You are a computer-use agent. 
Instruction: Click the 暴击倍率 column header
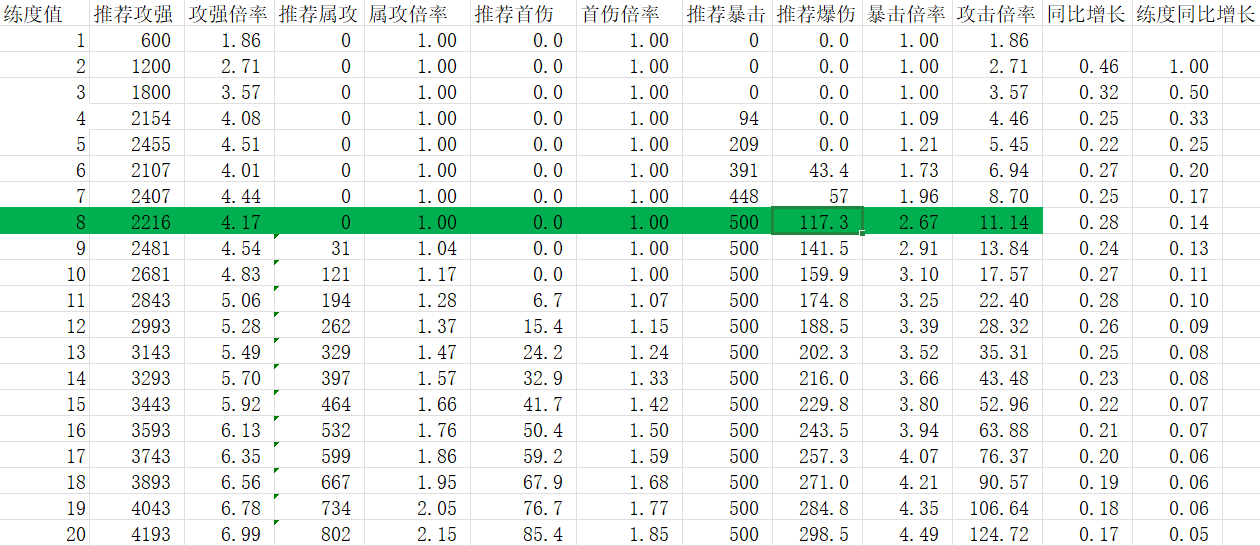tap(907, 14)
